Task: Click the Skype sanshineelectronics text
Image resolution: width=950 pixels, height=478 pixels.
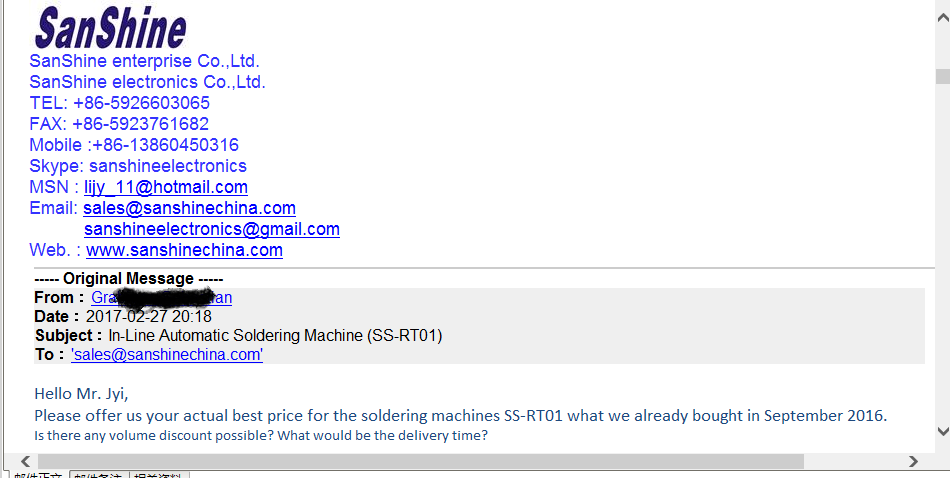Action: [138, 165]
